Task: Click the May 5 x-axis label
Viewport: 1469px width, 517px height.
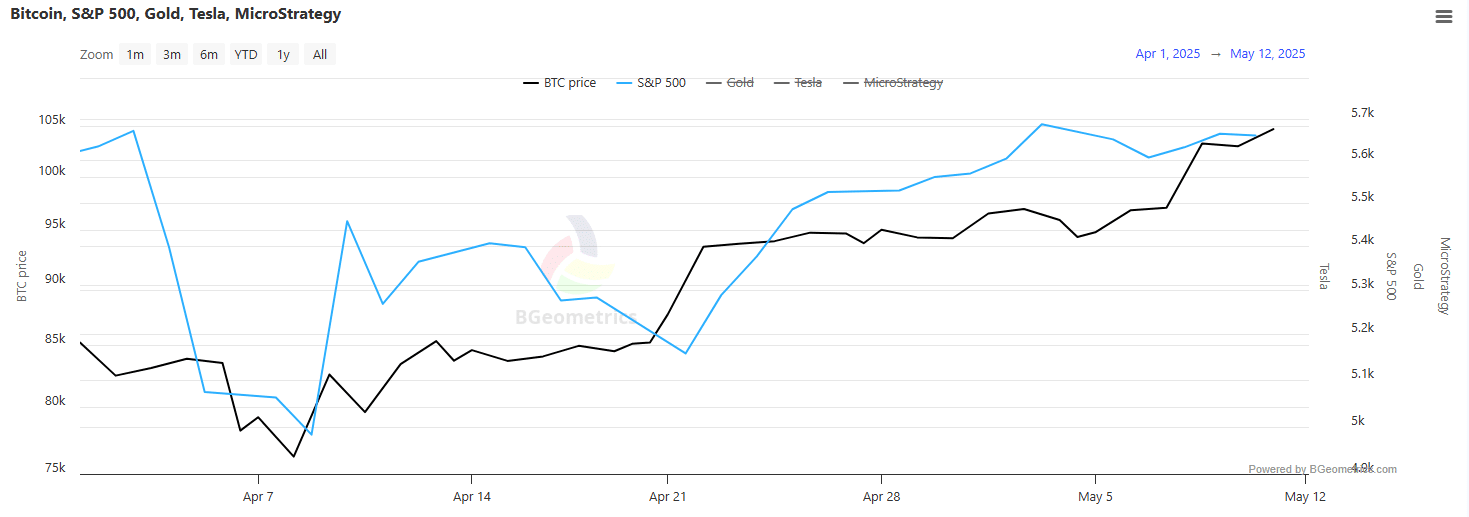Action: pyautogui.click(x=1095, y=497)
